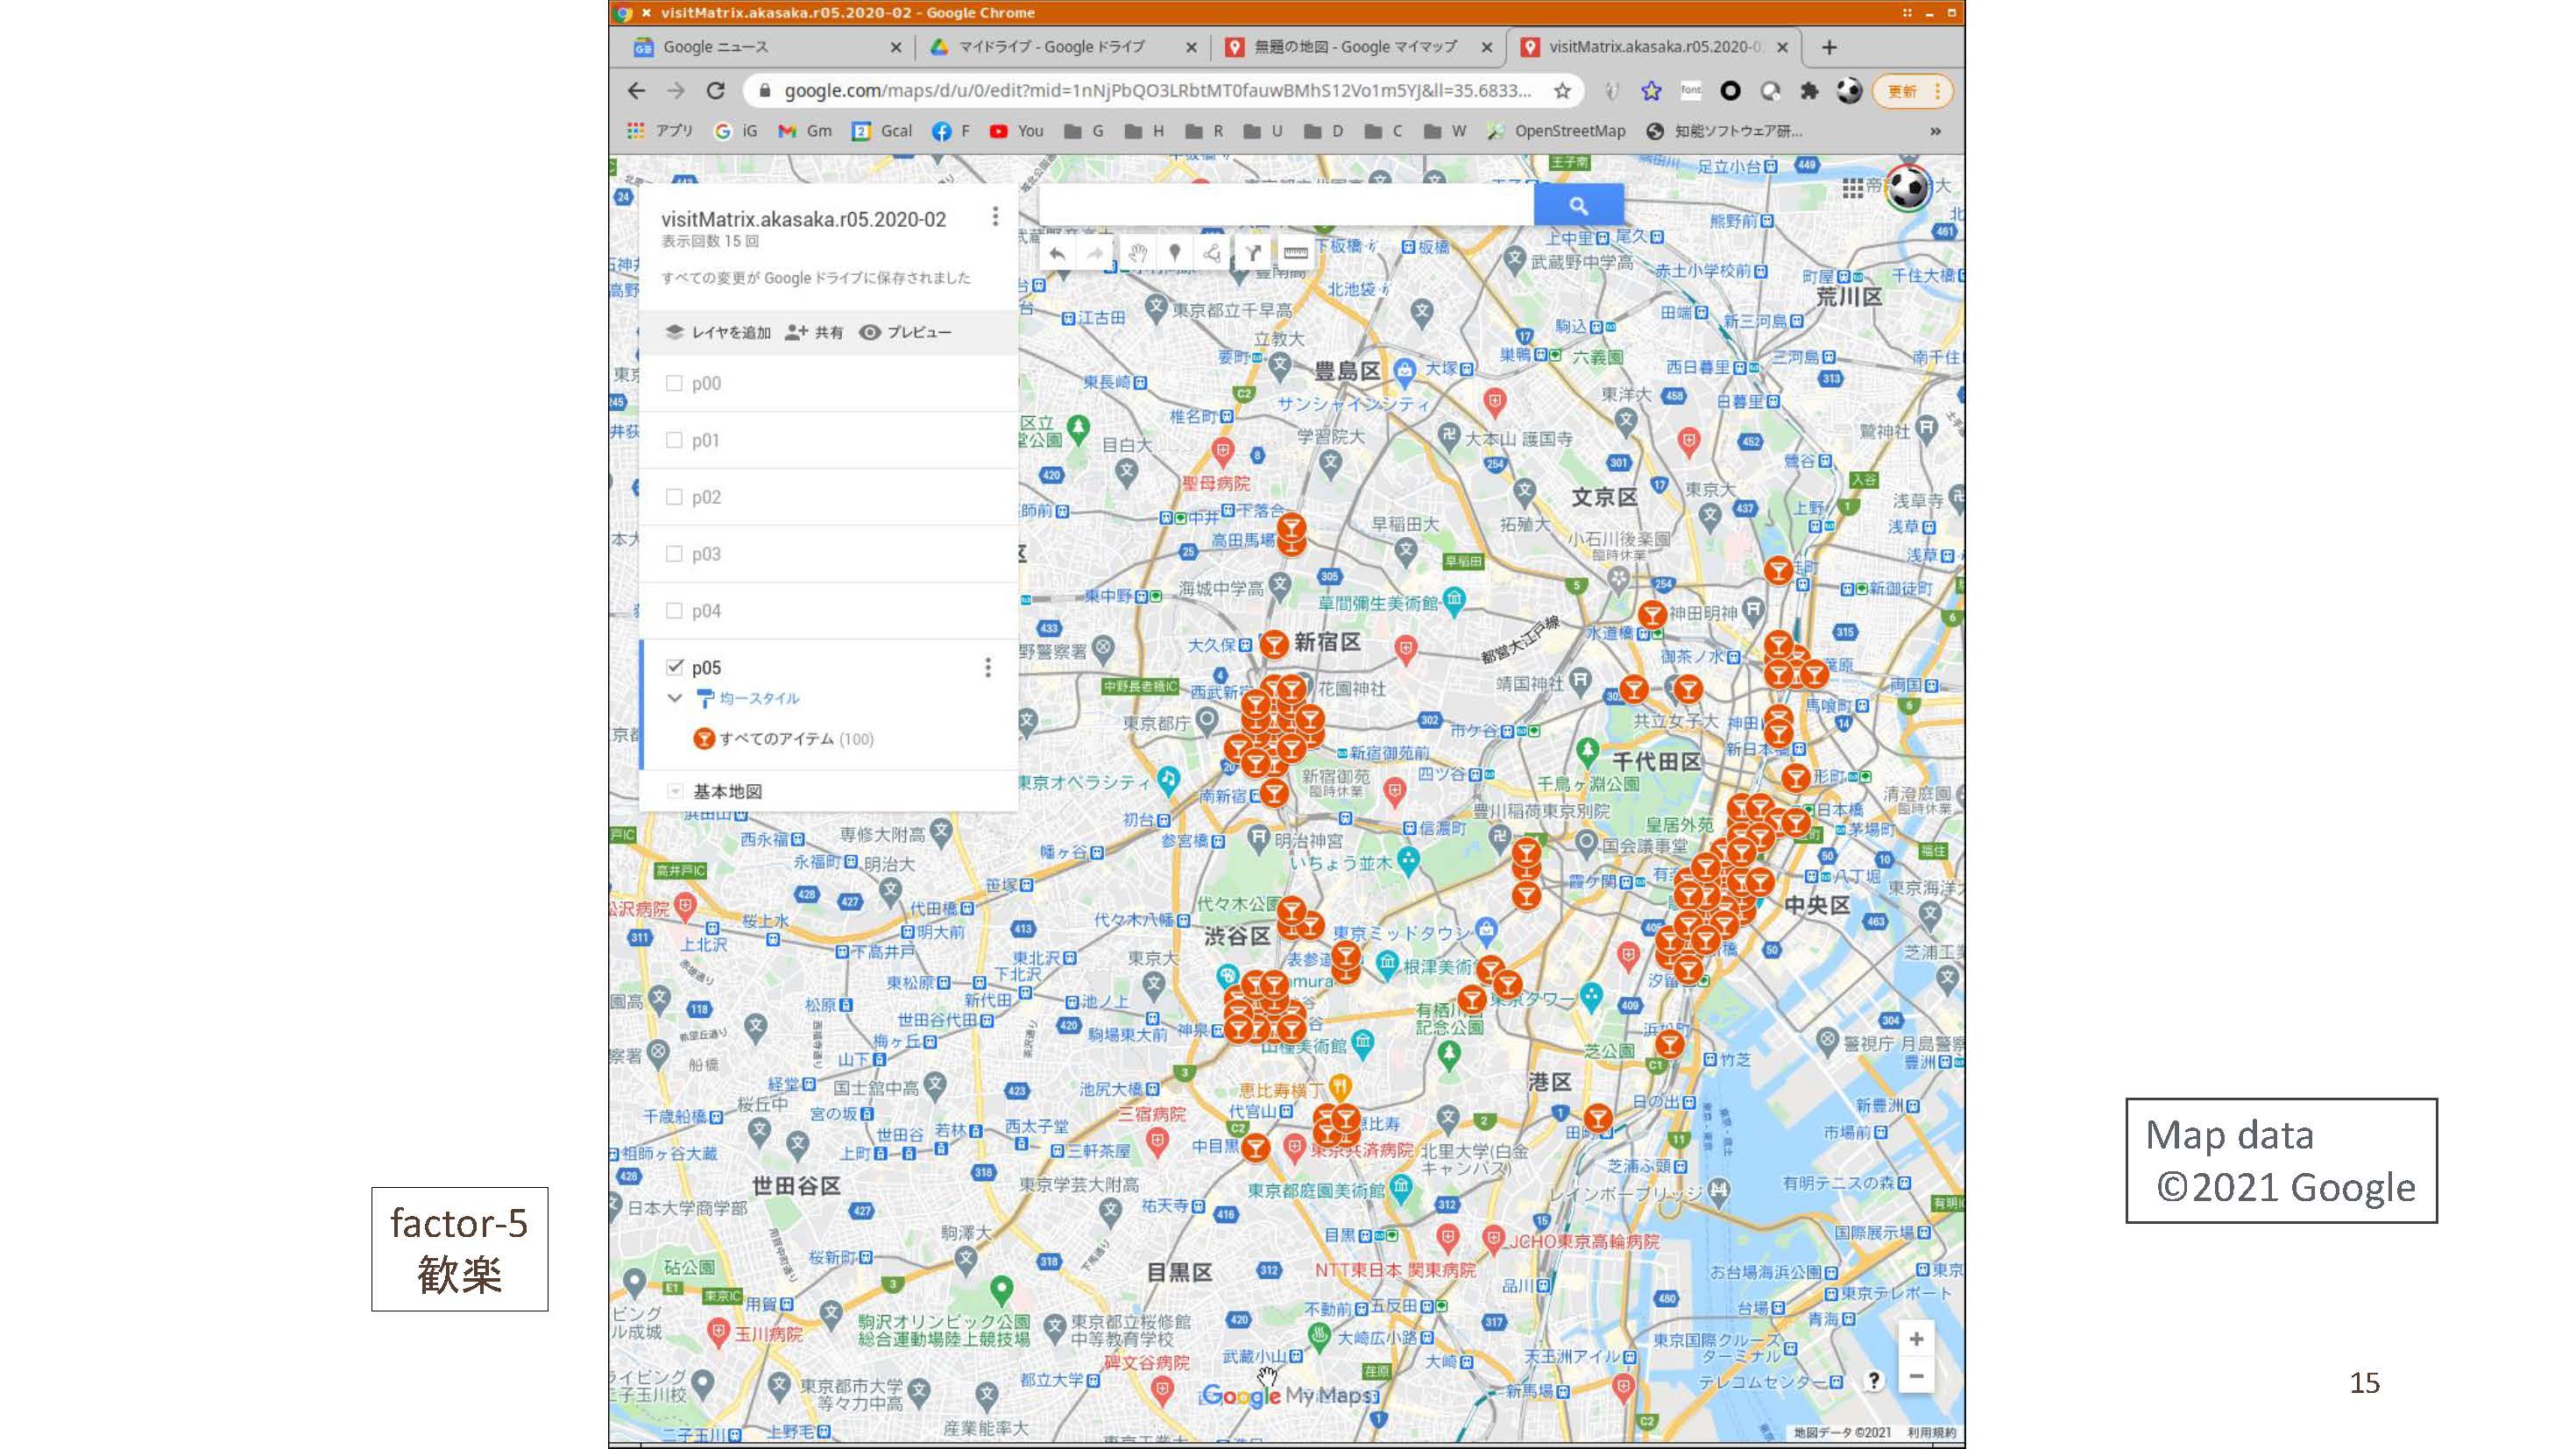Open the uniform style paint roller icon
Screen dimensions: 2576x1449
tap(705, 698)
